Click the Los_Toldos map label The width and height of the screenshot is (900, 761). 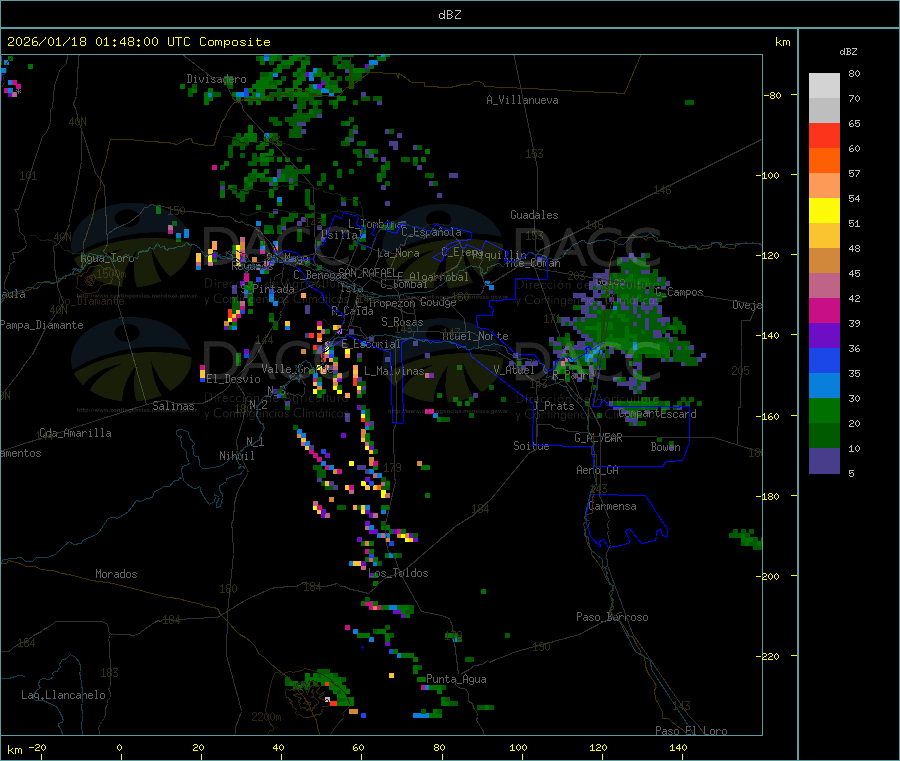[398, 573]
